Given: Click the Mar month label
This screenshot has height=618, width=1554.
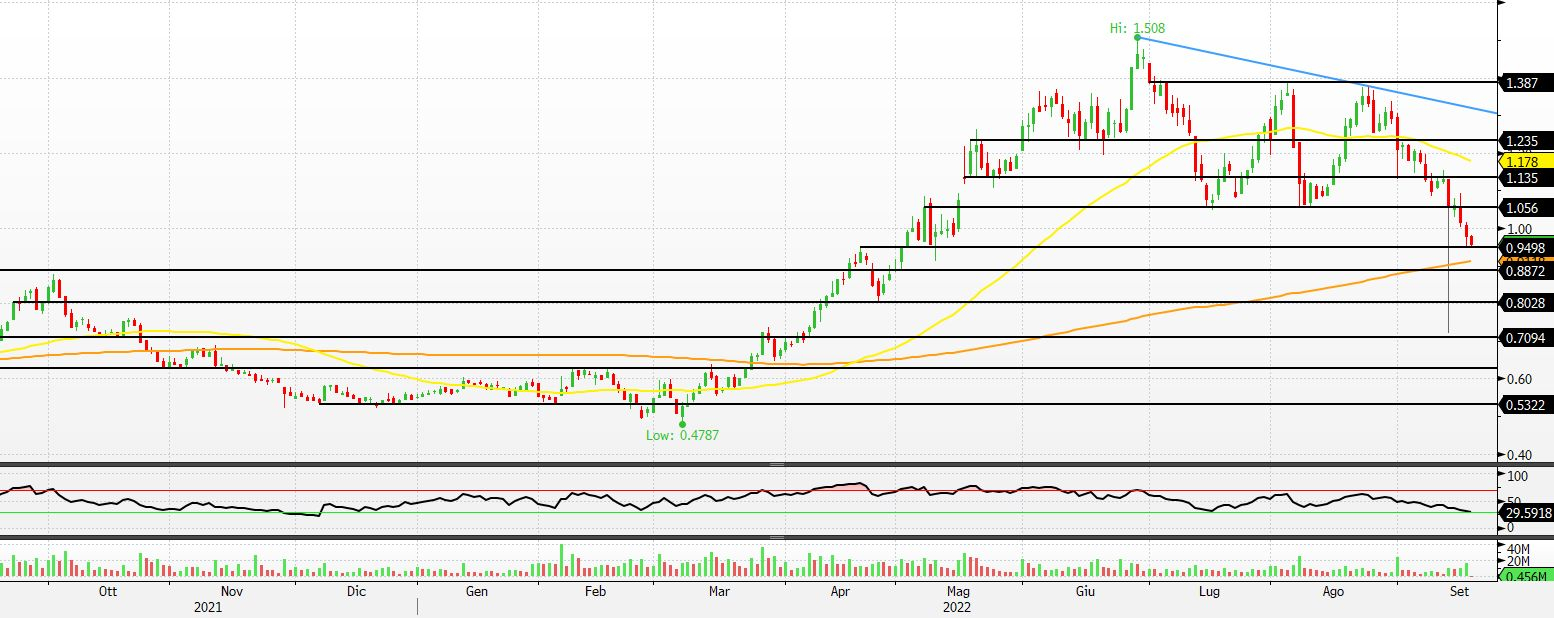Looking at the screenshot, I should 719,591.
